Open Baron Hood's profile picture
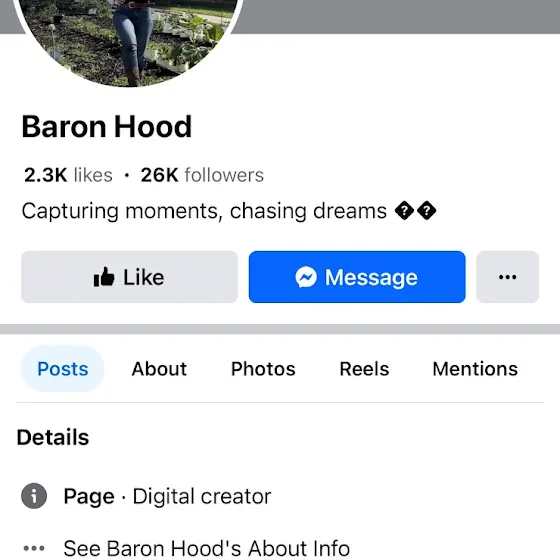Screen dimensions: 560x560 pos(129,41)
